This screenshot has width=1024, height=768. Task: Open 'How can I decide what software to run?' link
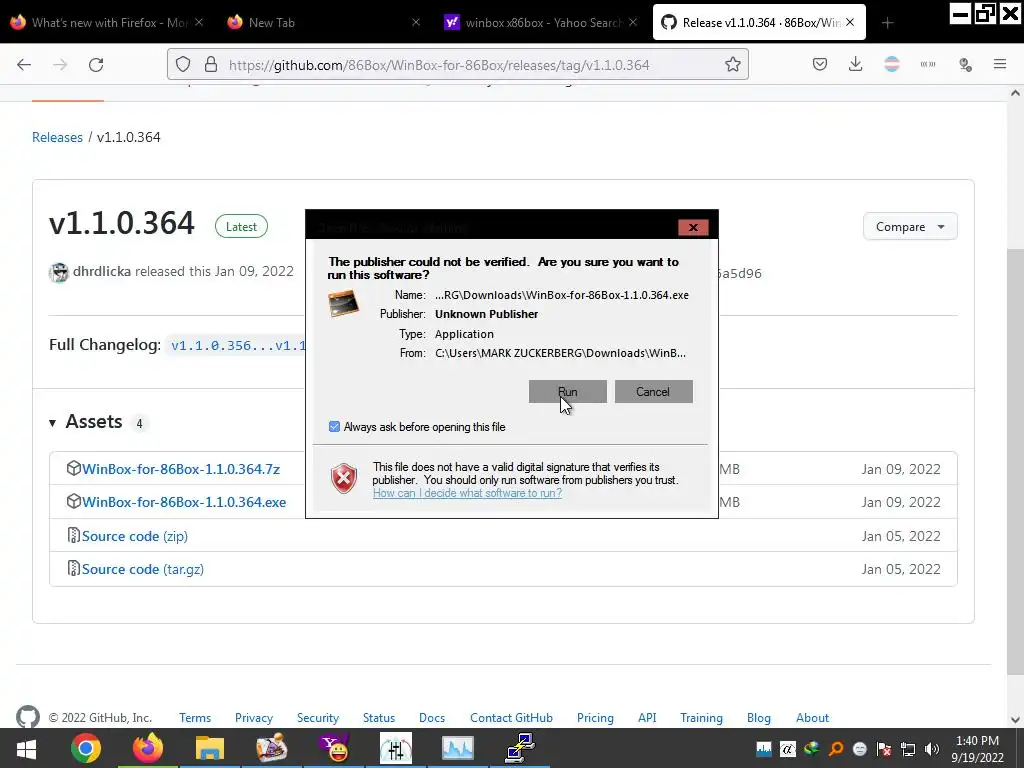coord(467,493)
